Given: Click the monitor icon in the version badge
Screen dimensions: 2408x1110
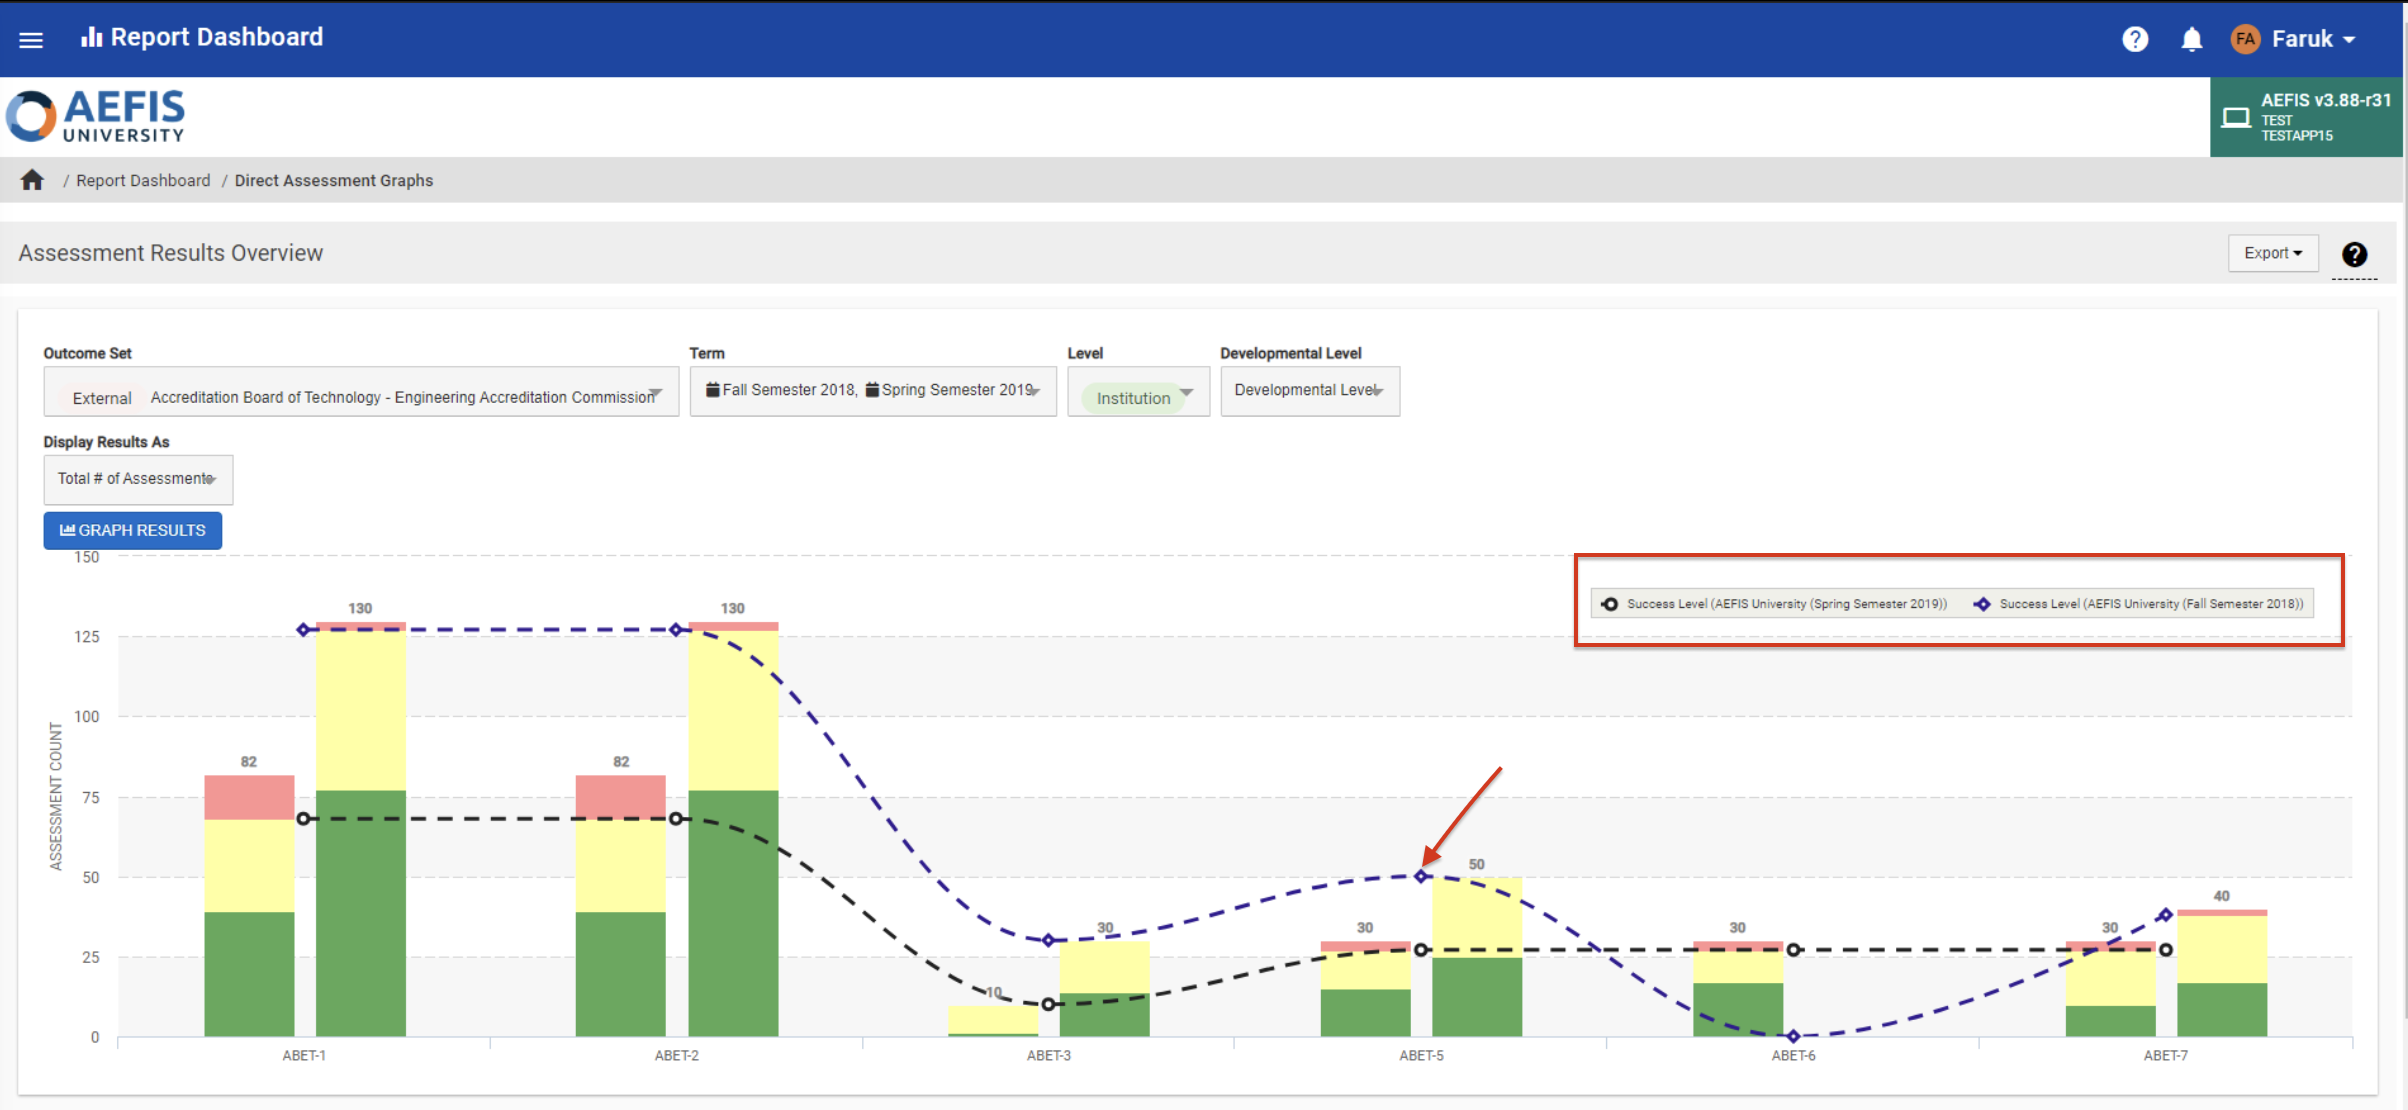Looking at the screenshot, I should point(2235,118).
